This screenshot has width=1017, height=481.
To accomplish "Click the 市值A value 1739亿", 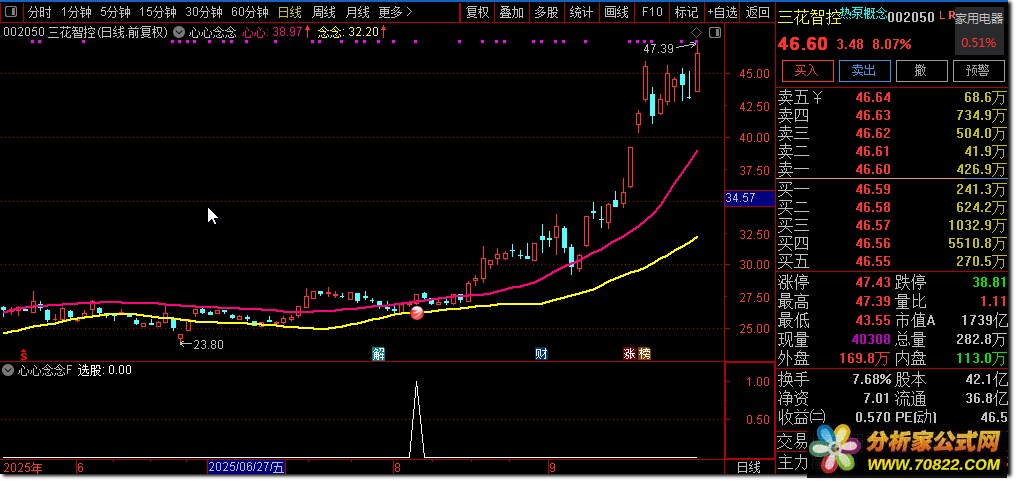I will (x=983, y=320).
